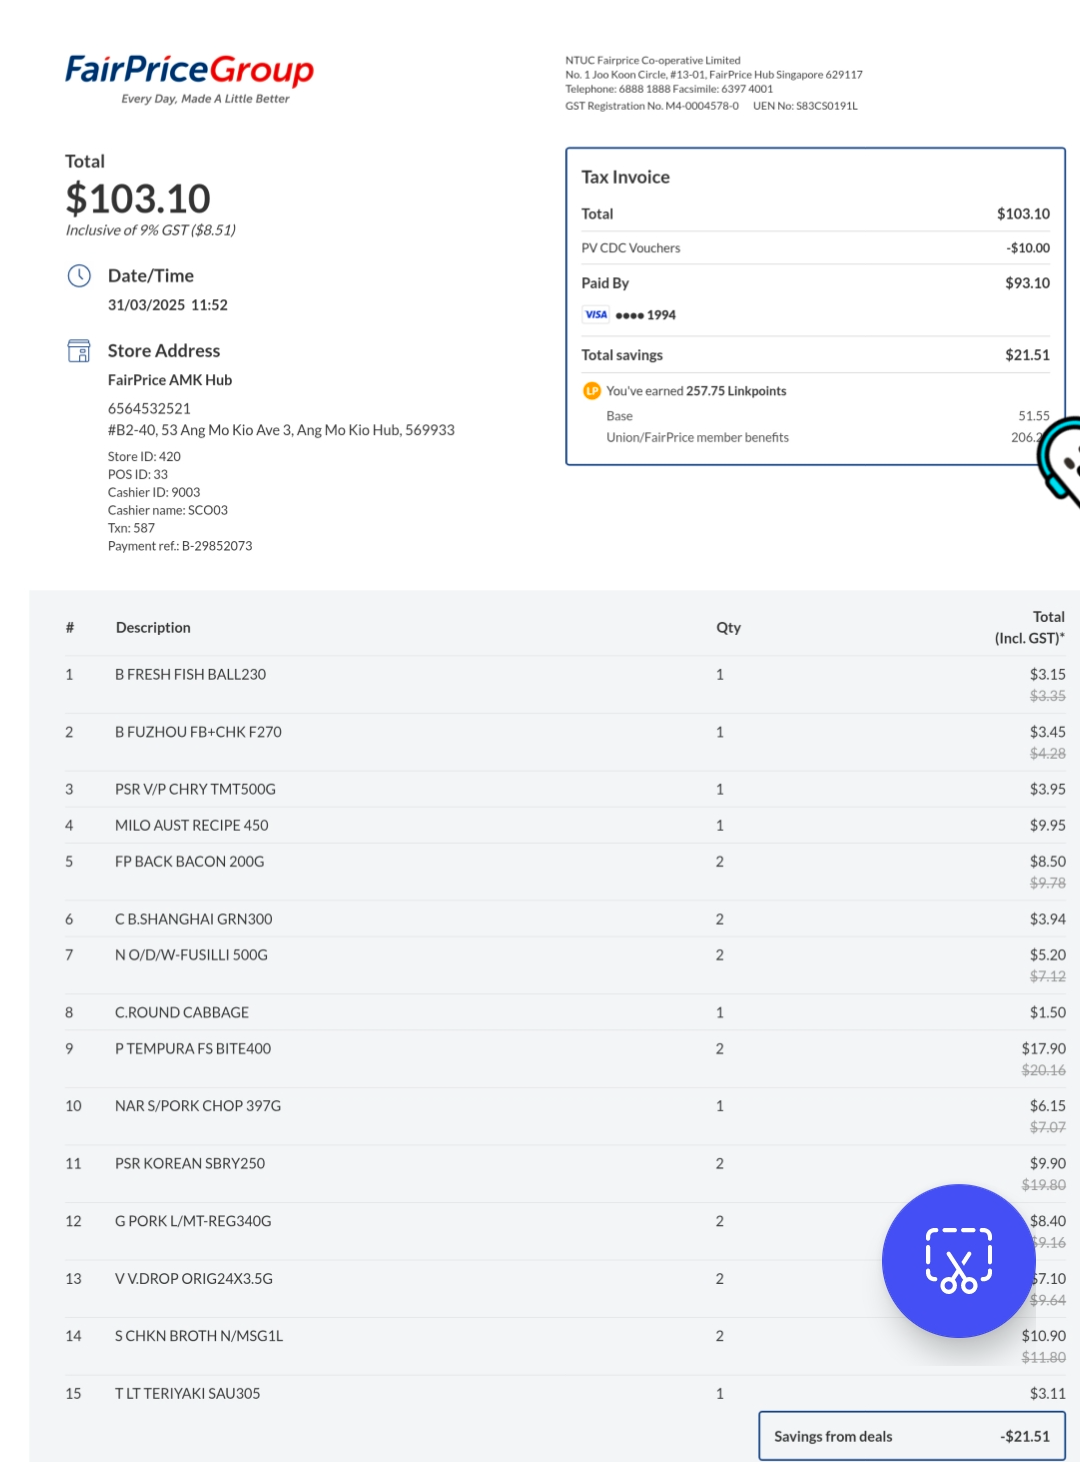Select item MILO AUST RECIPE 450
Screen dimensions: 1080x1462
192,825
